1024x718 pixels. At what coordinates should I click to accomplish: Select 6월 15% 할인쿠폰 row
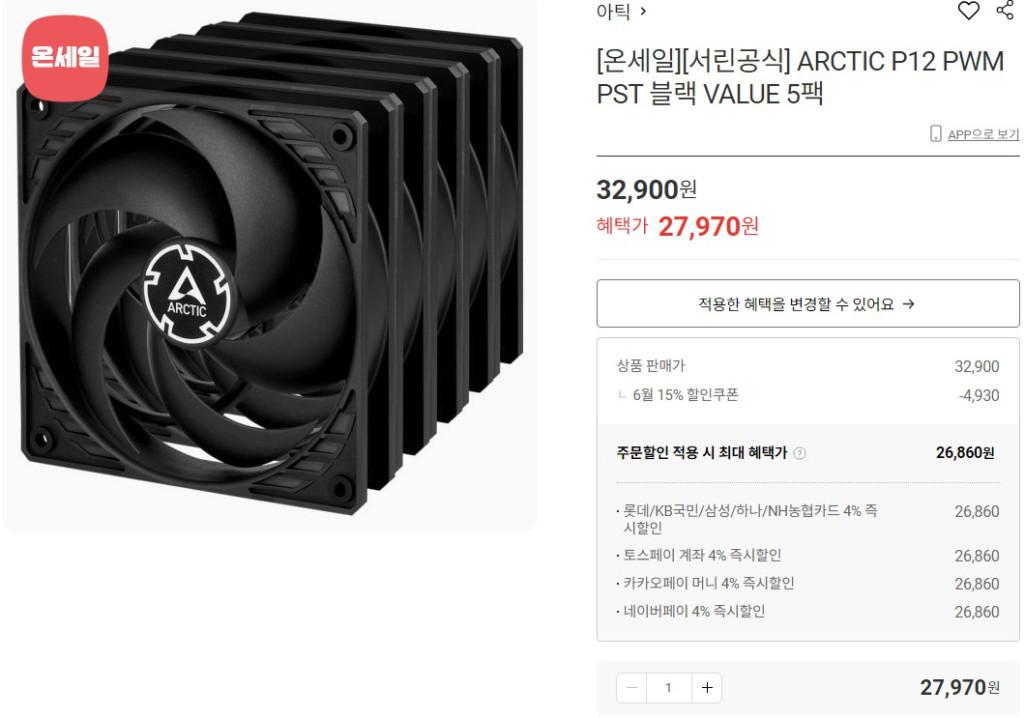pos(808,395)
